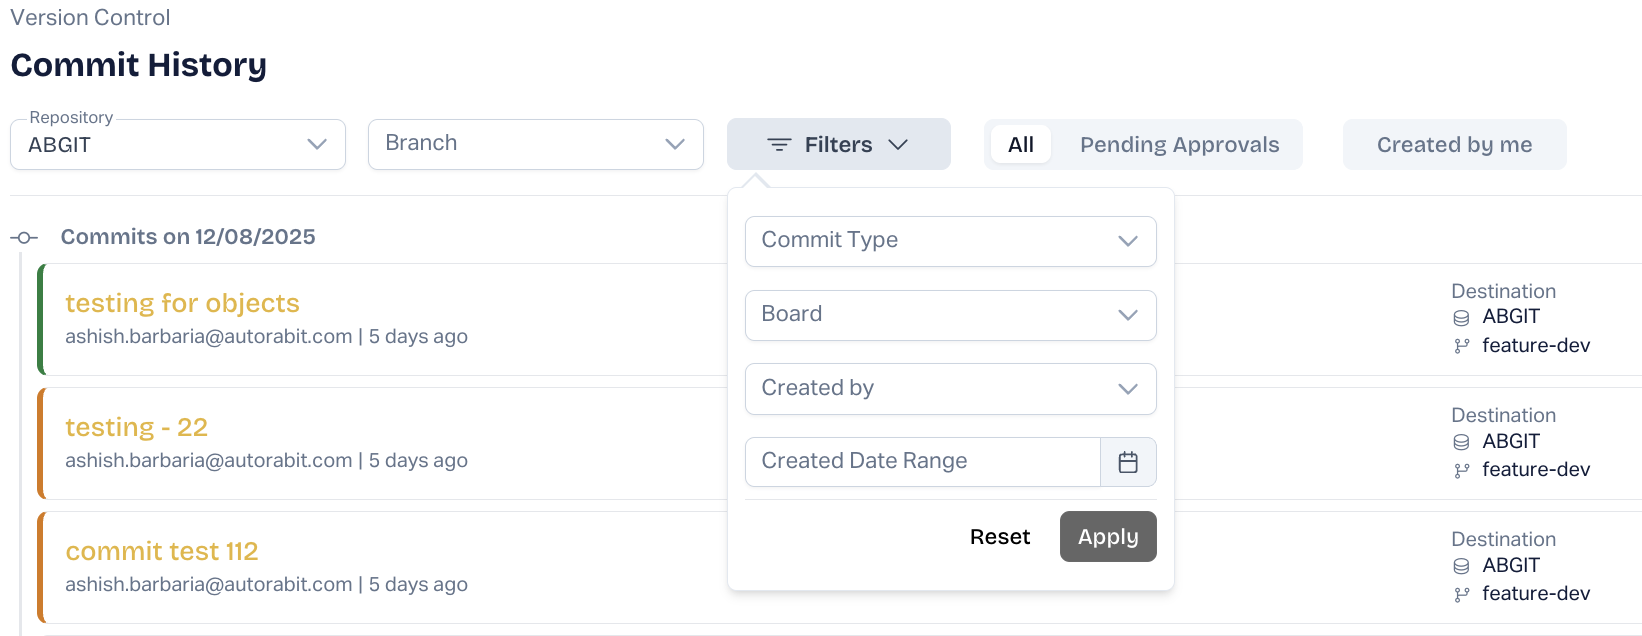This screenshot has width=1642, height=636.
Task: Expand the Board dropdown
Action: tap(950, 315)
